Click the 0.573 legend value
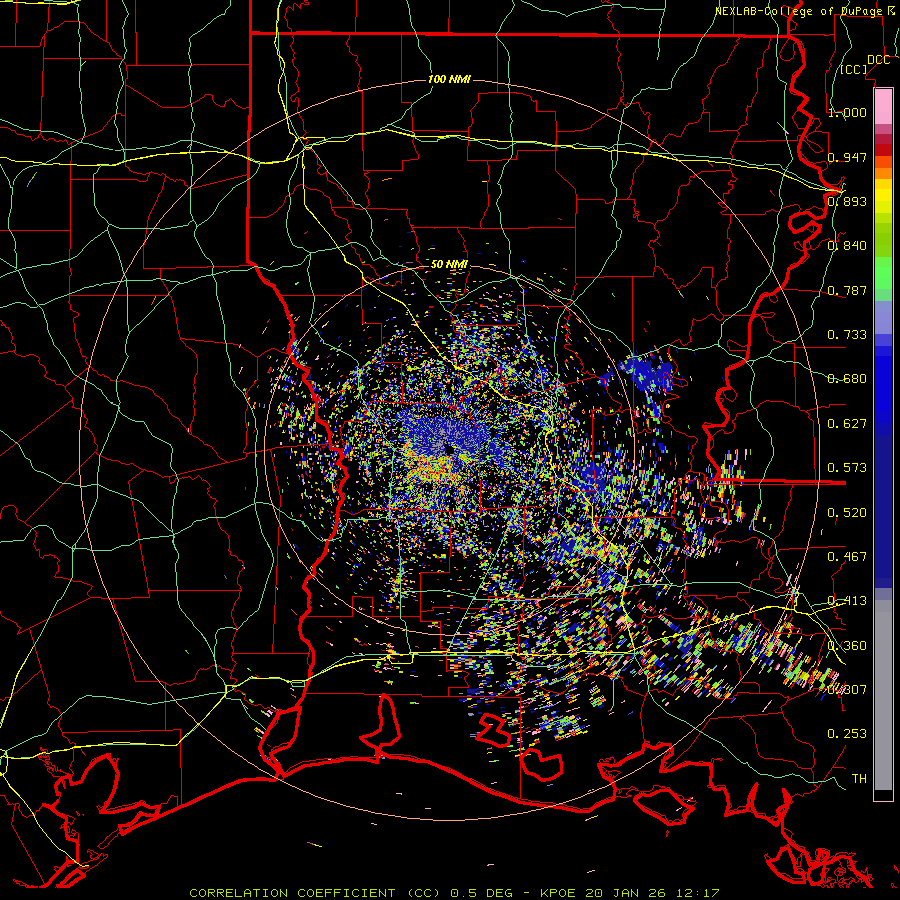Image resolution: width=900 pixels, height=900 pixels. click(847, 467)
